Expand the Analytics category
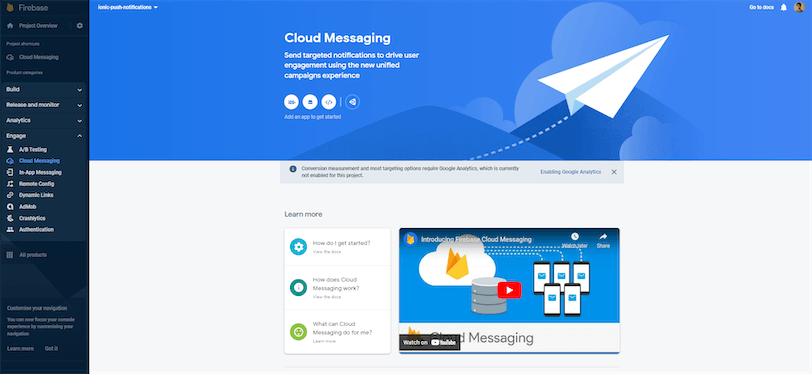Screen dimensions: 812x374 (44, 120)
